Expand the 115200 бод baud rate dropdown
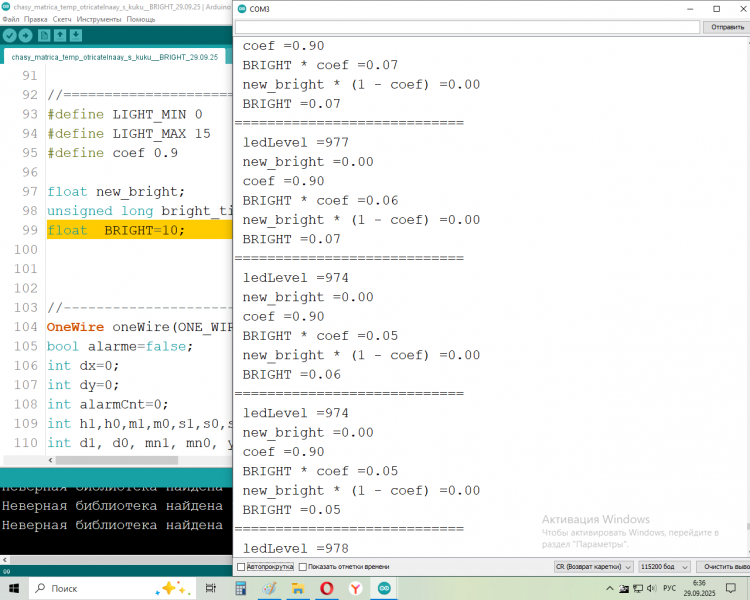The width and height of the screenshot is (750, 600). 663,567
